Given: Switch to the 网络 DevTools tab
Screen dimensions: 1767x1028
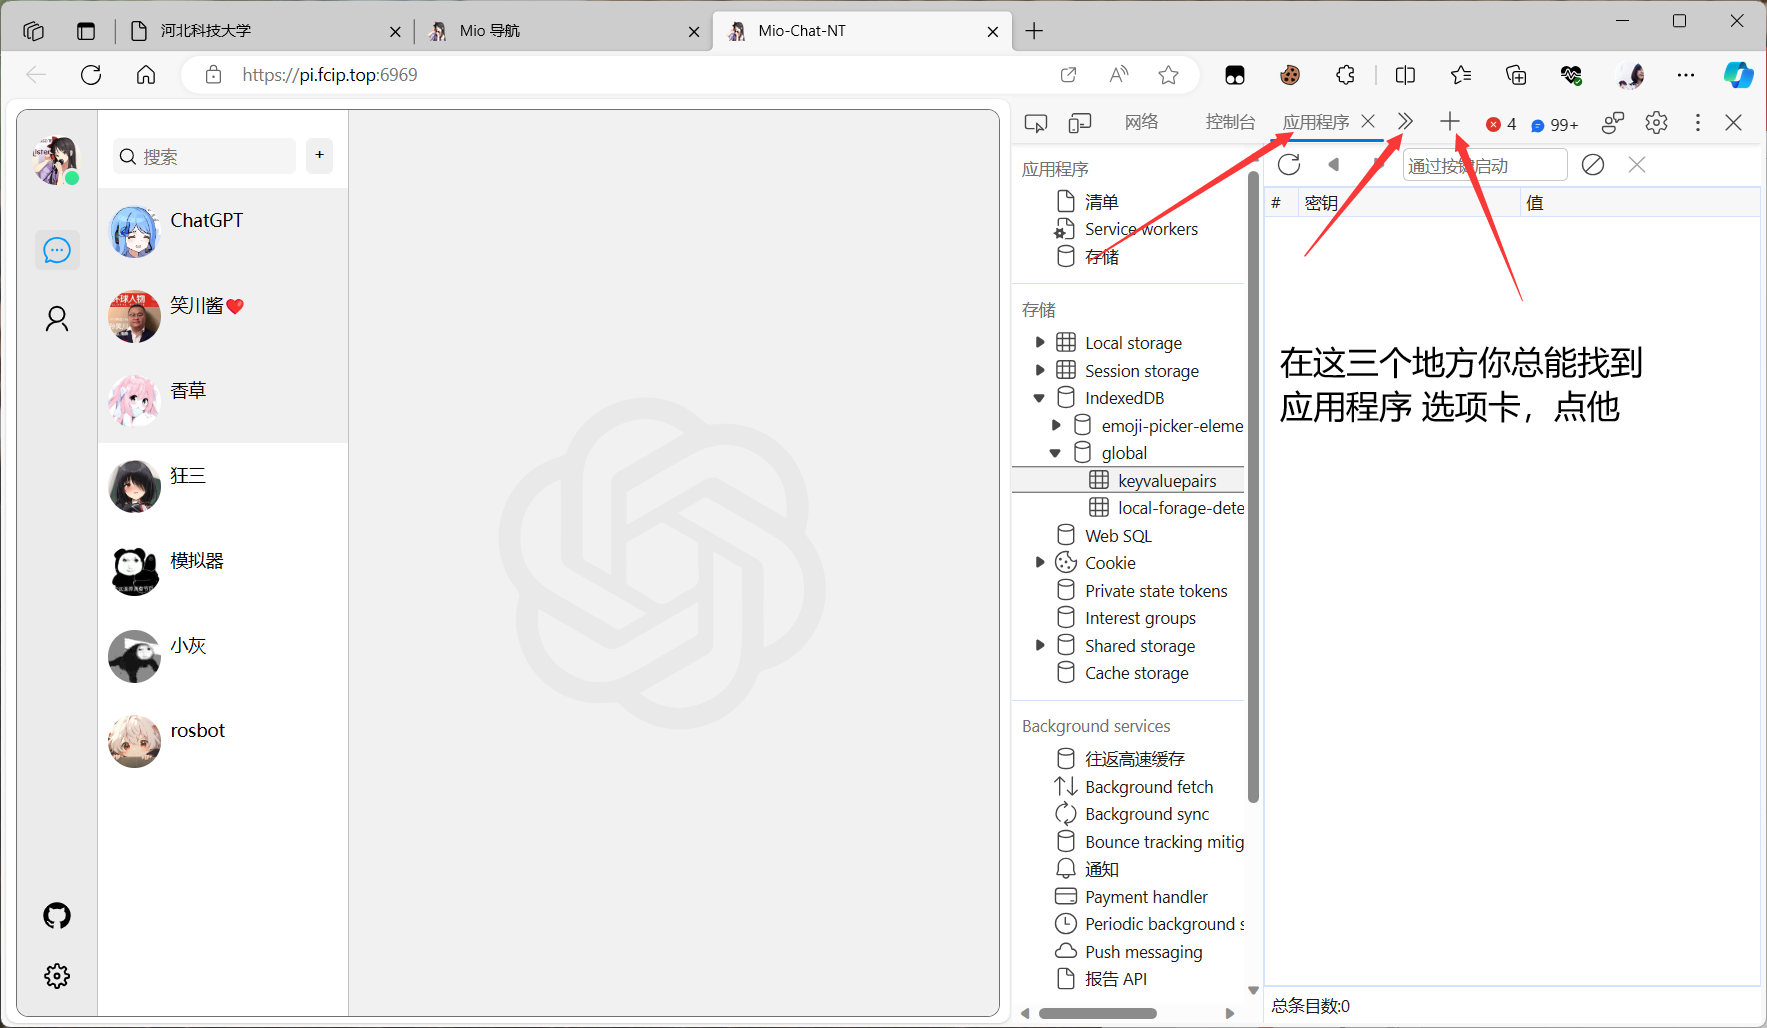Looking at the screenshot, I should pos(1141,122).
